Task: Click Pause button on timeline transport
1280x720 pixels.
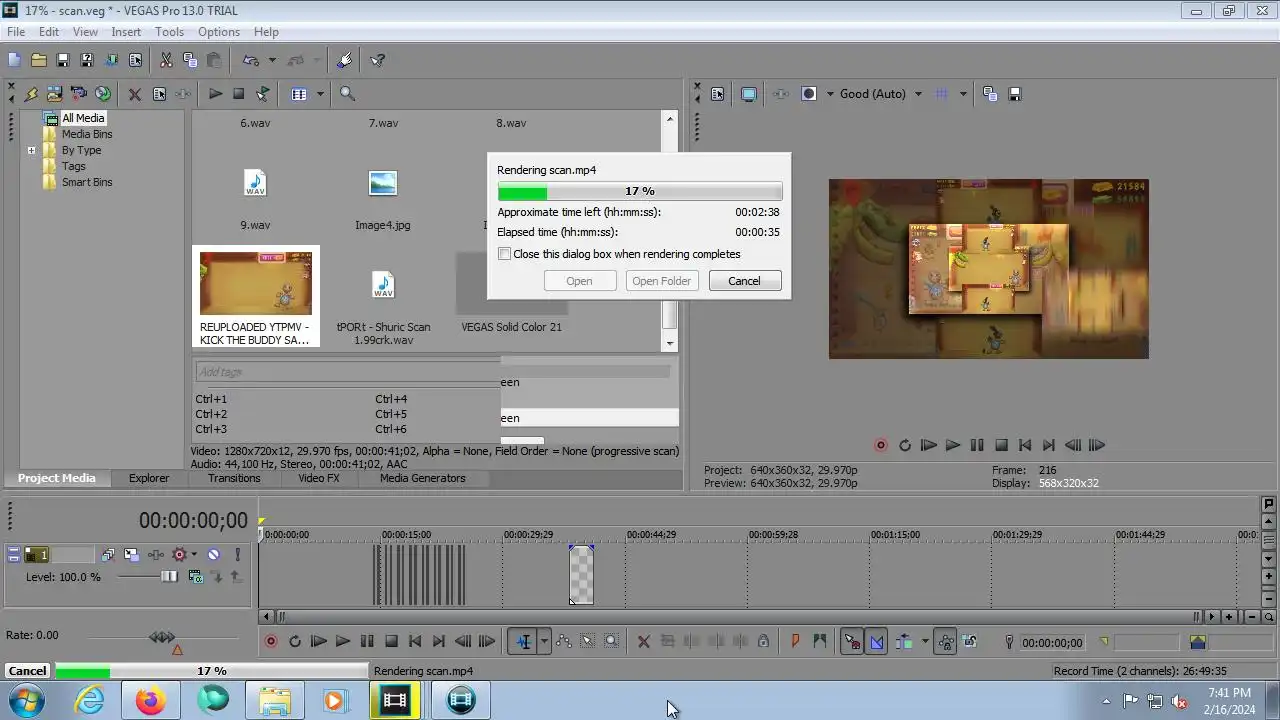Action: 367,642
